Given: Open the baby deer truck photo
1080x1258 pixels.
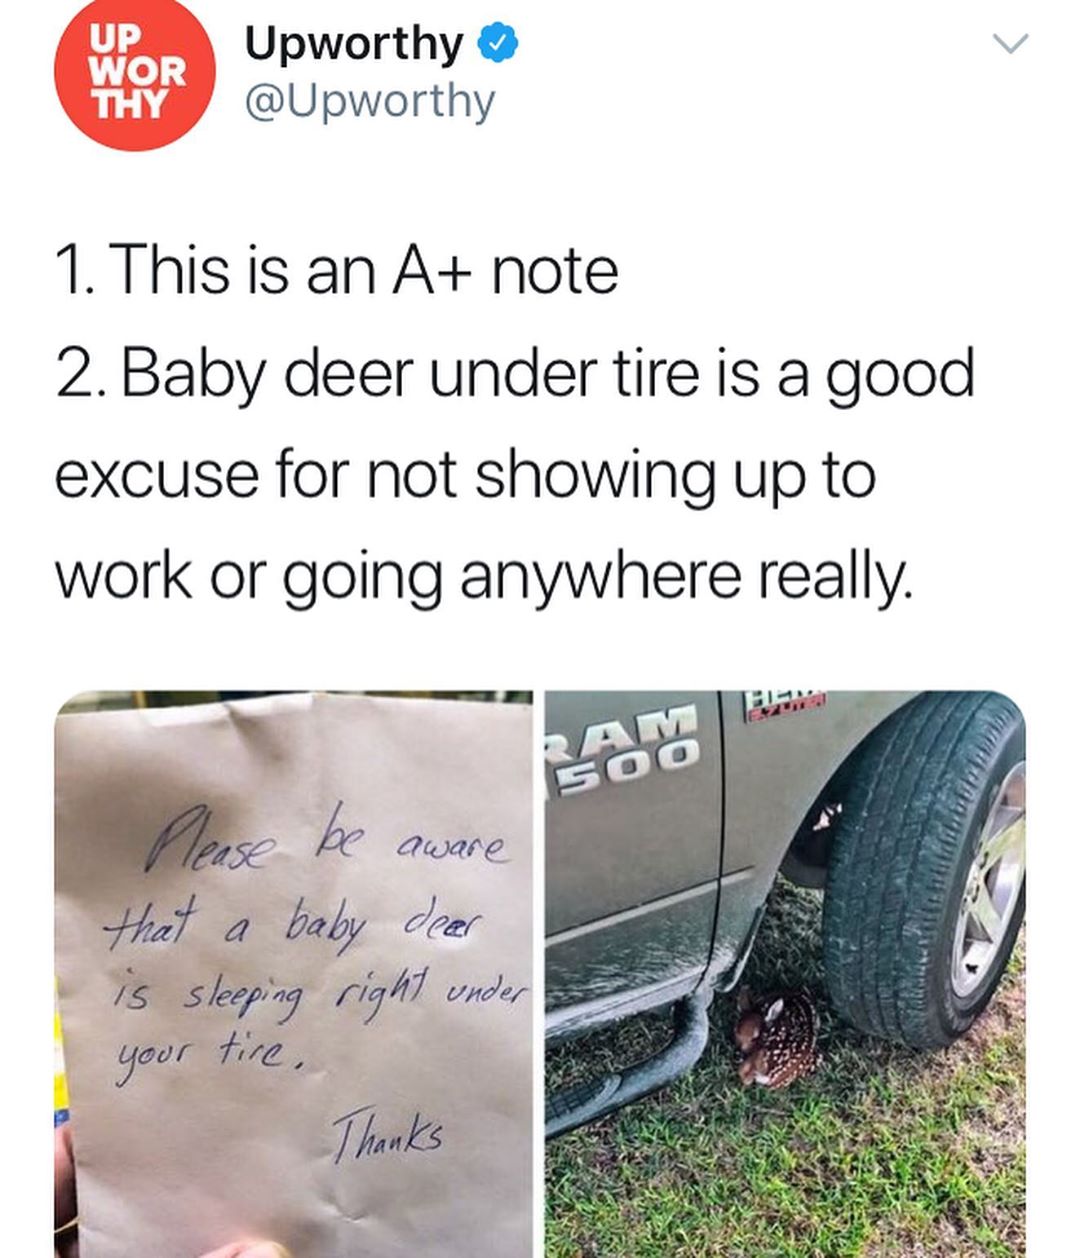Looking at the screenshot, I should click(785, 974).
